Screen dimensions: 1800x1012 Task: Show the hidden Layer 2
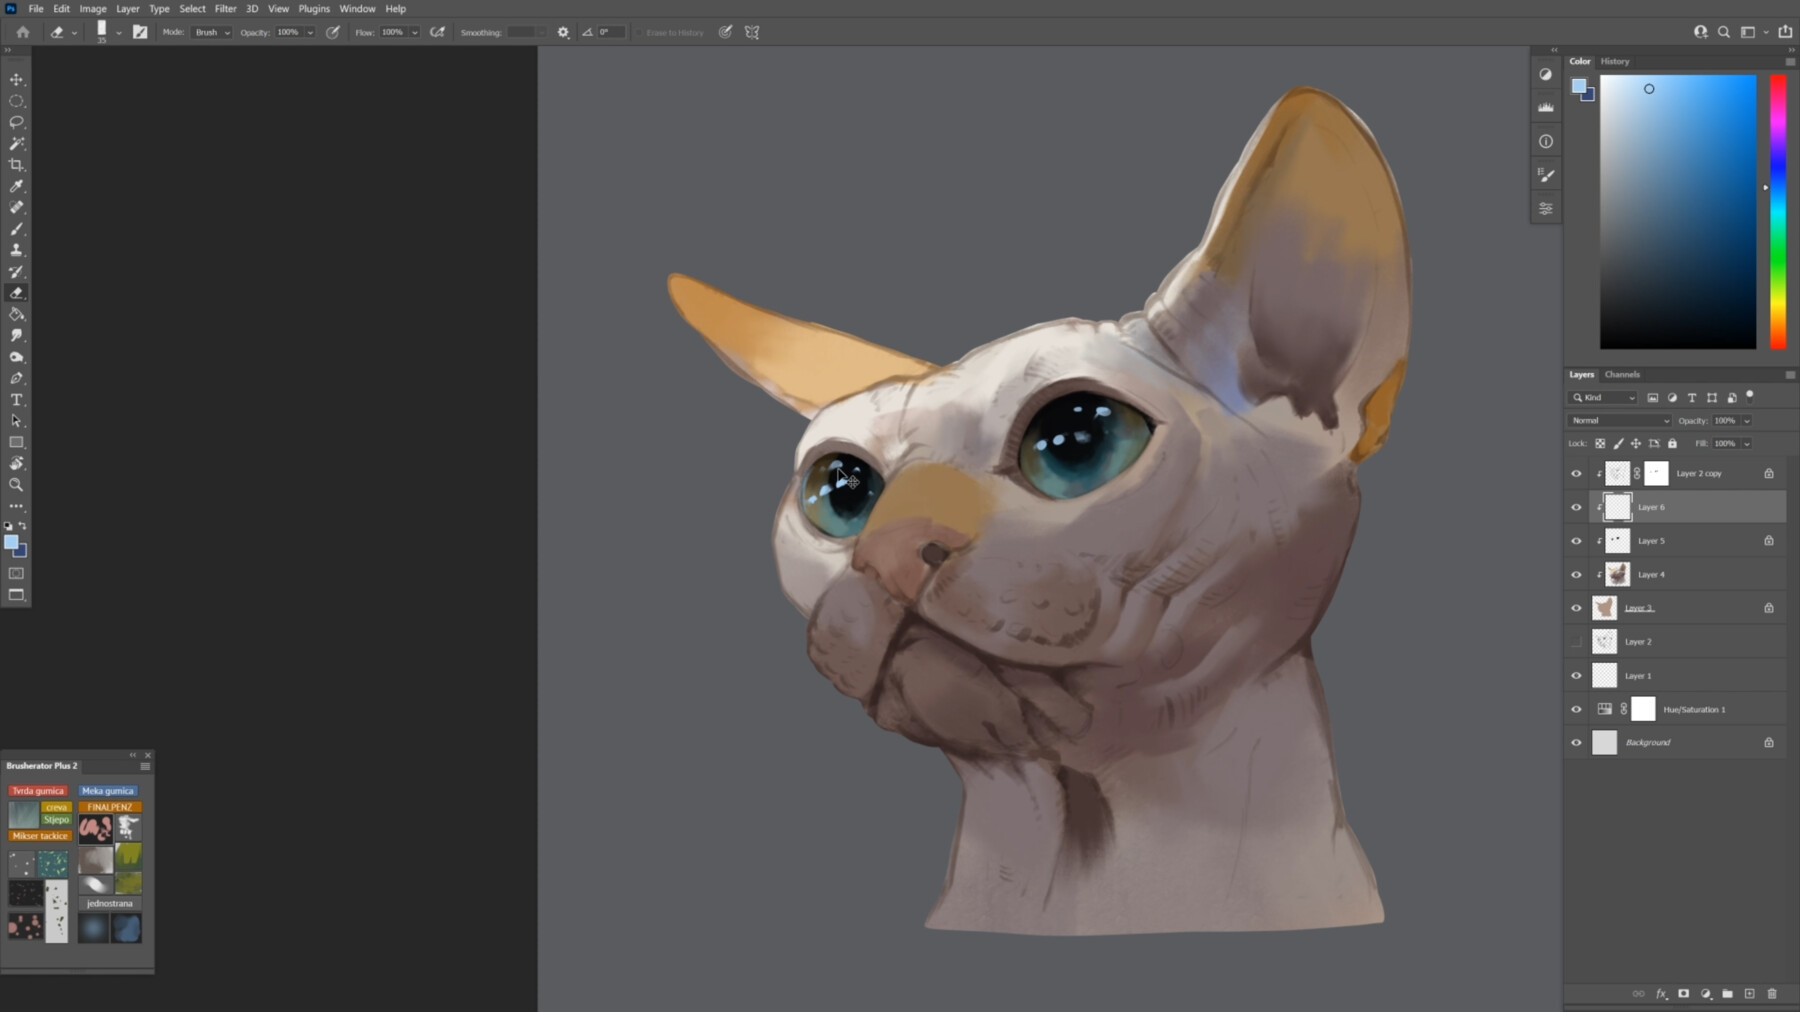[x=1576, y=641]
